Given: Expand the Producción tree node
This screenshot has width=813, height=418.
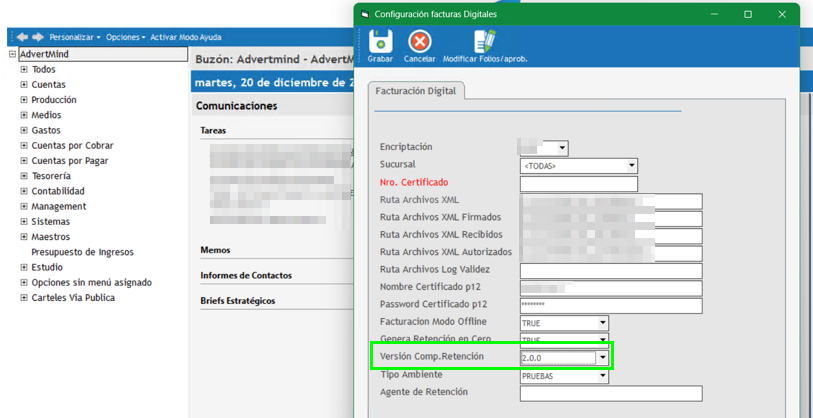Looking at the screenshot, I should [x=24, y=100].
